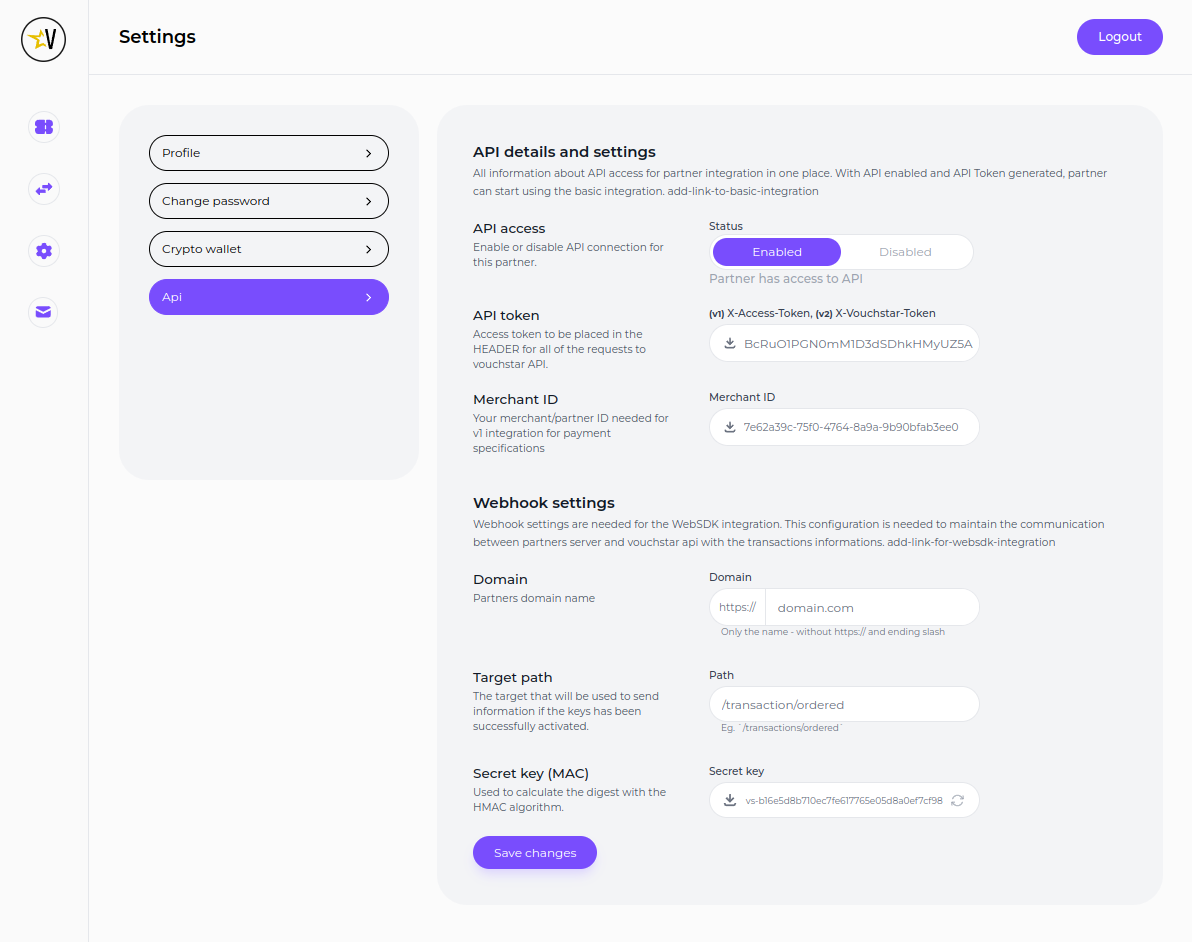Viewport: 1192px width, 942px height.
Task: Click 'Partner has access to API' text
Action: [x=785, y=279]
